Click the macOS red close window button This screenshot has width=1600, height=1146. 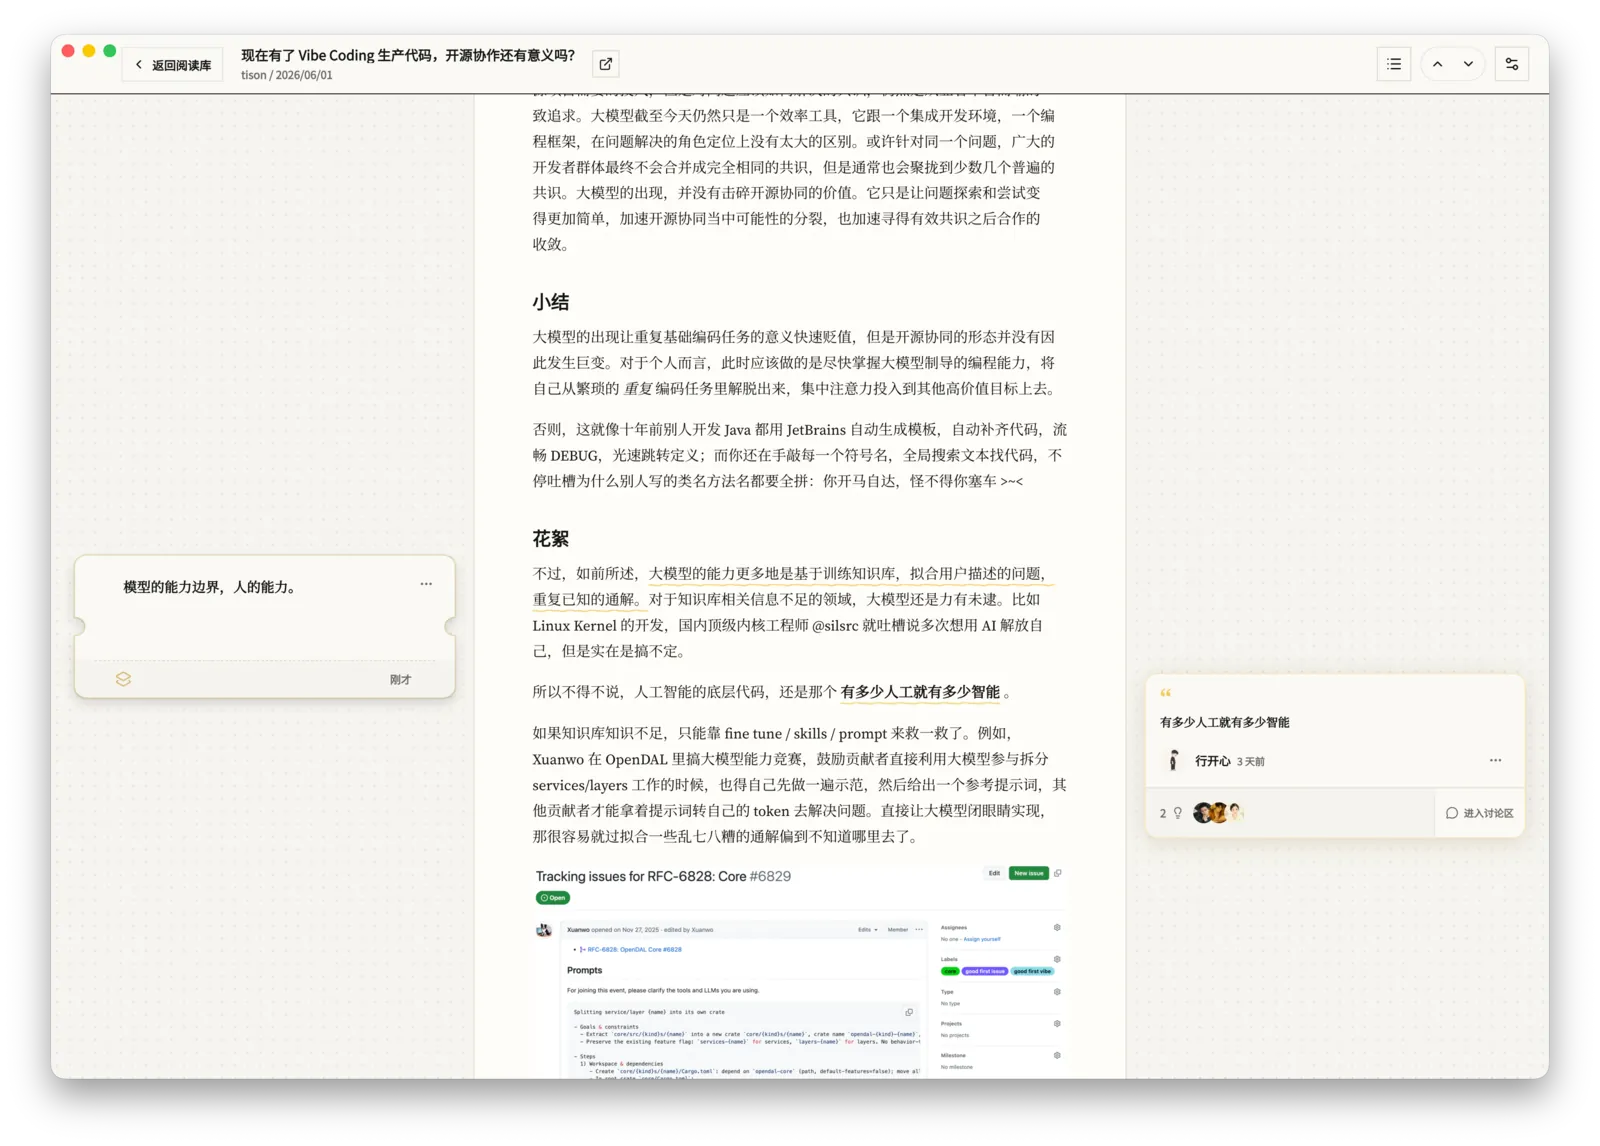[68, 51]
